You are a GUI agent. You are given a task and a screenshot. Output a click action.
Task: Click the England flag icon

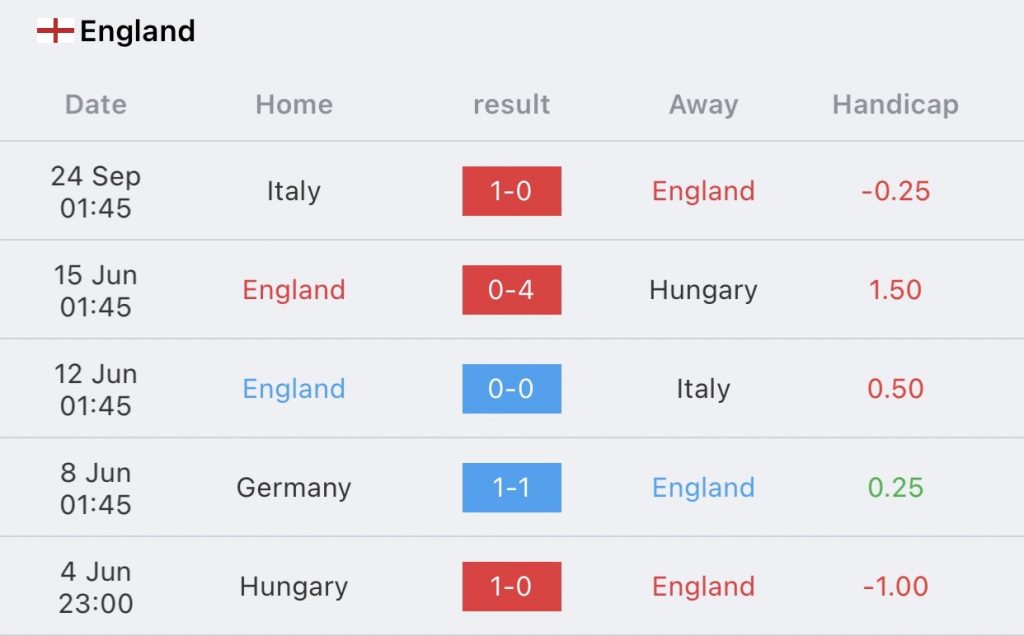[x=56, y=31]
